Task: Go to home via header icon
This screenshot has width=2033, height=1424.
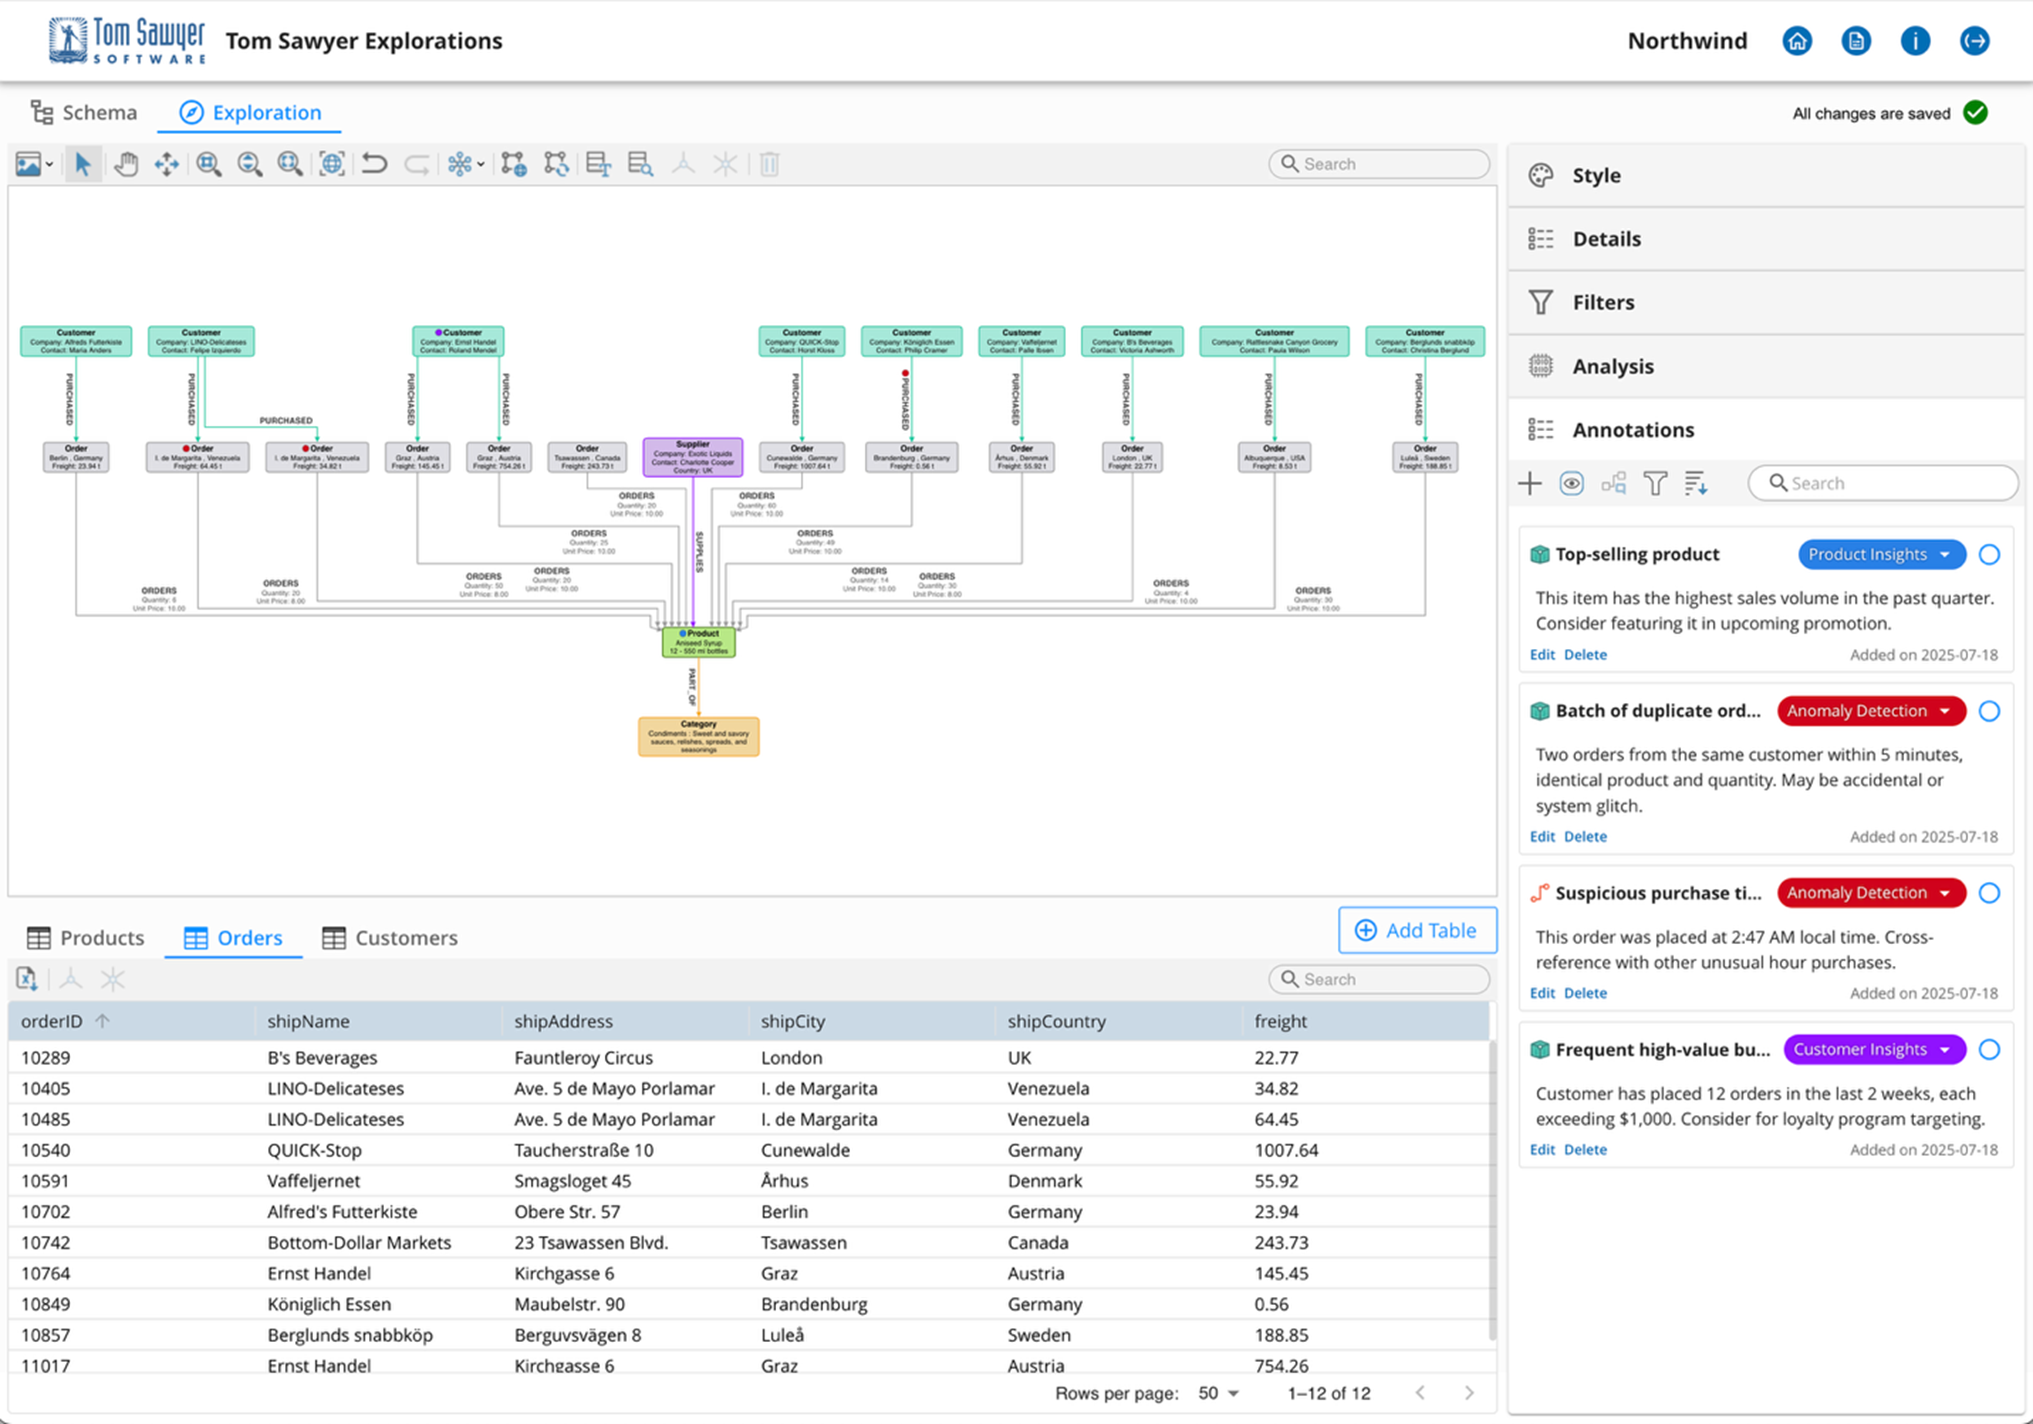Action: tap(1797, 41)
